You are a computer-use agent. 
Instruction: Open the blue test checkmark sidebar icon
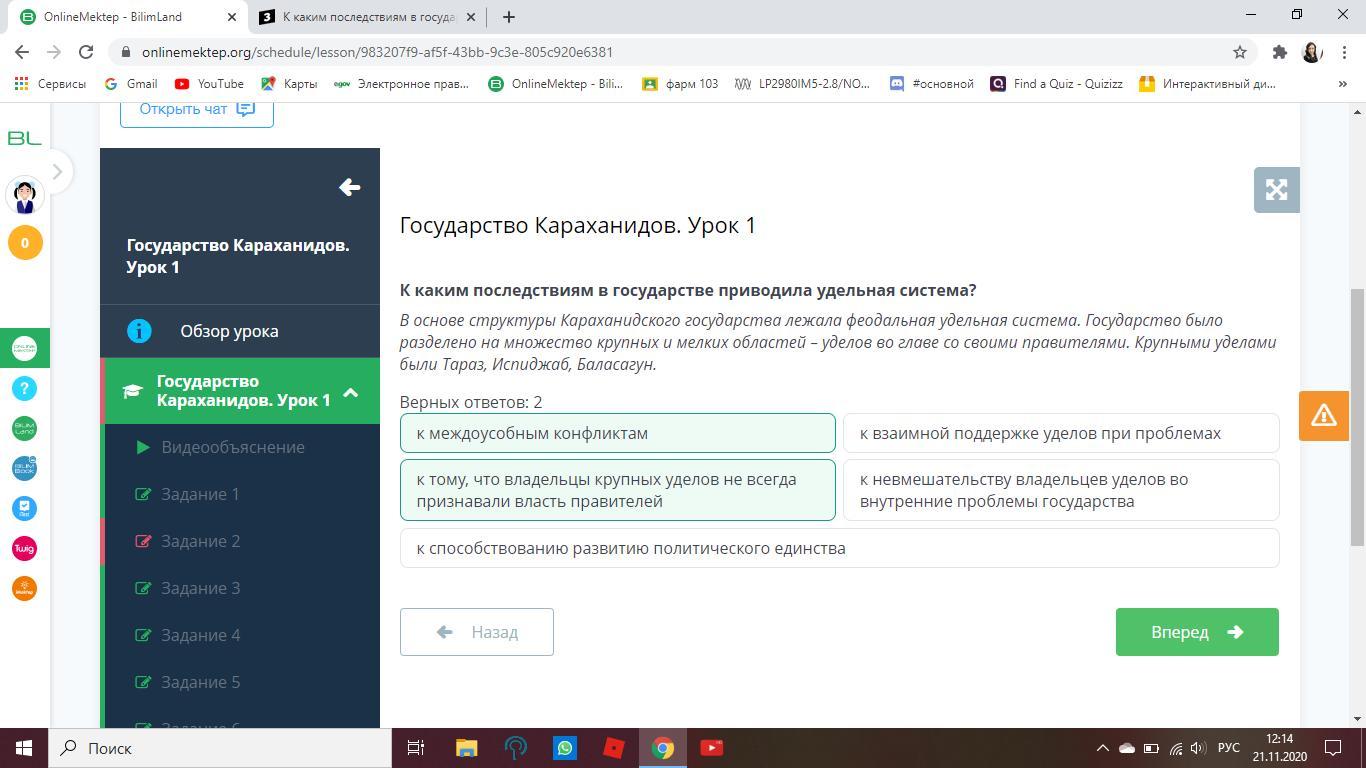(x=25, y=508)
